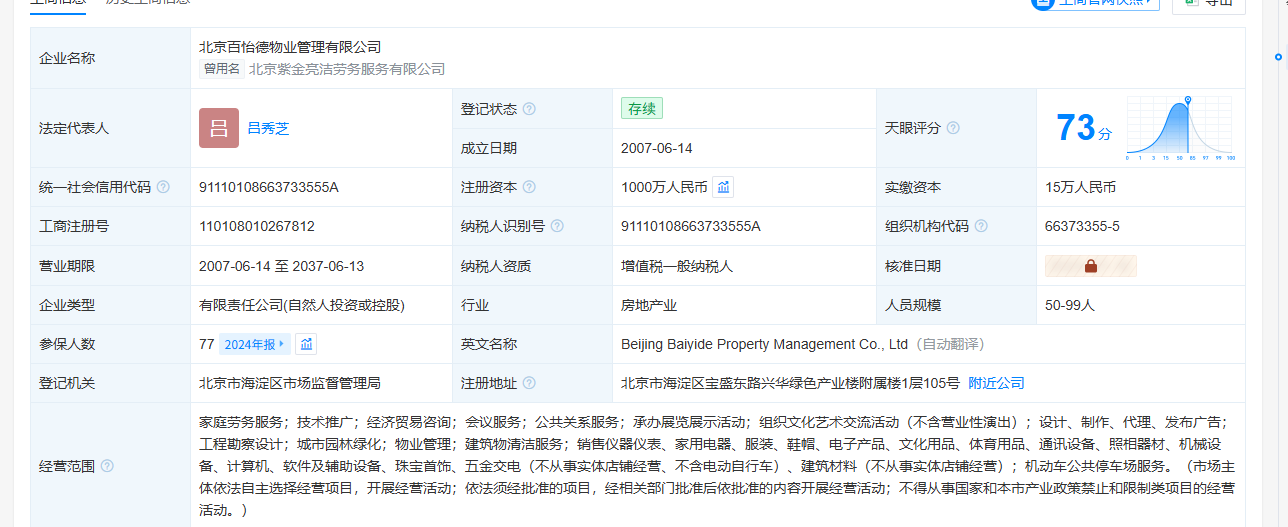Click paid-in capital 15万人民币
This screenshot has height=527, width=1288.
point(1080,187)
